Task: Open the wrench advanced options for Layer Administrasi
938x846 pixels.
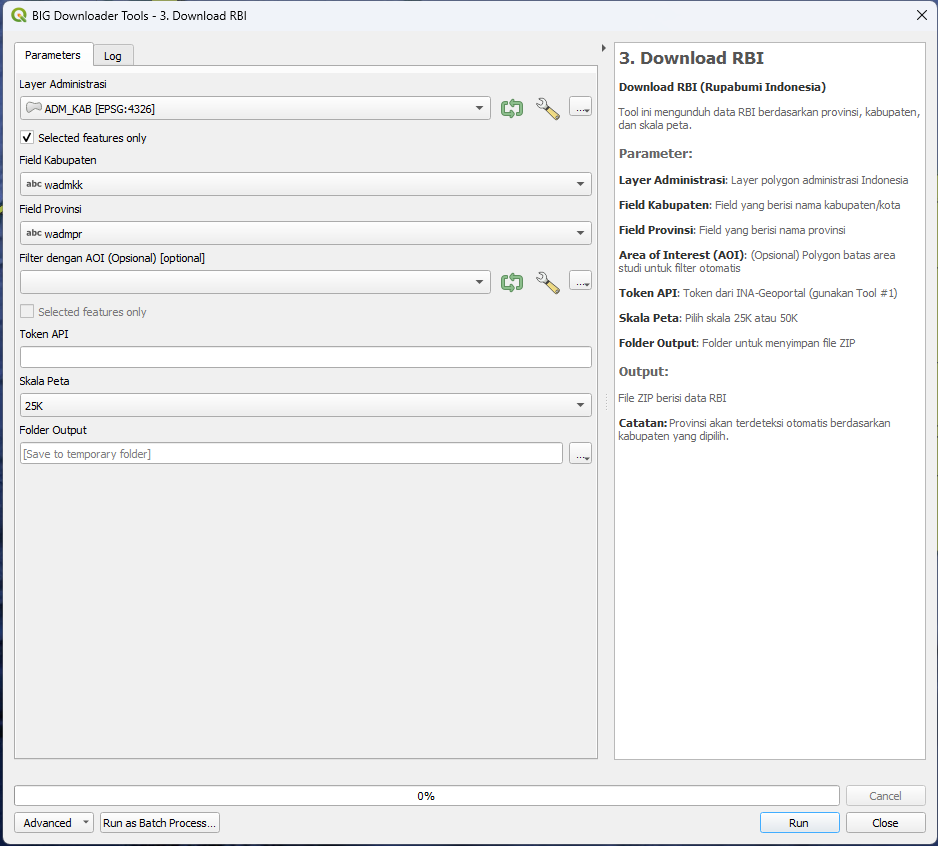Action: pos(548,108)
